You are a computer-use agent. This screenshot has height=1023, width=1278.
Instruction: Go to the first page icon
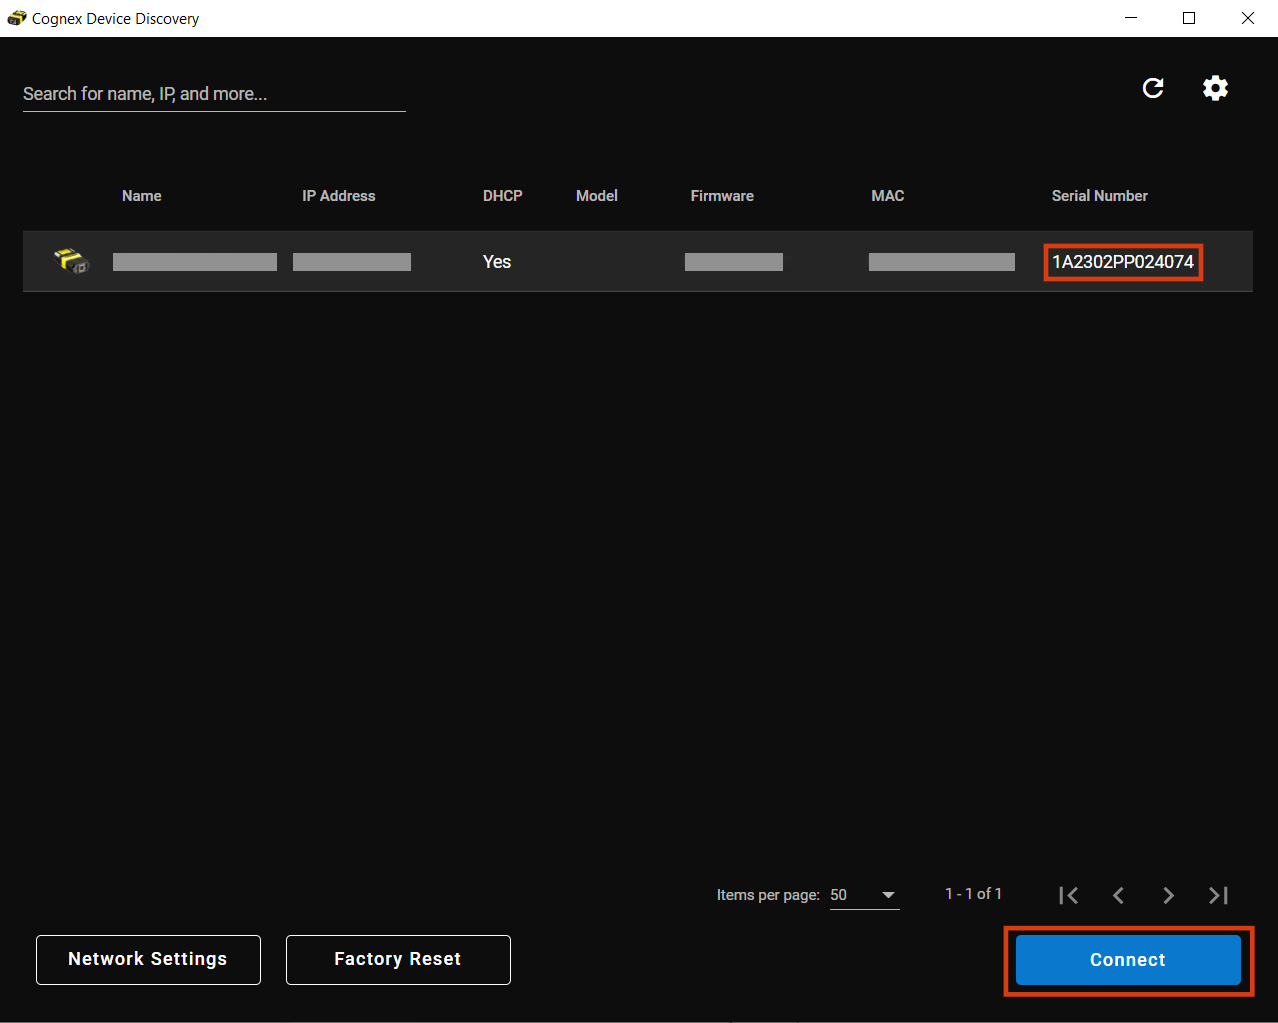tap(1068, 895)
